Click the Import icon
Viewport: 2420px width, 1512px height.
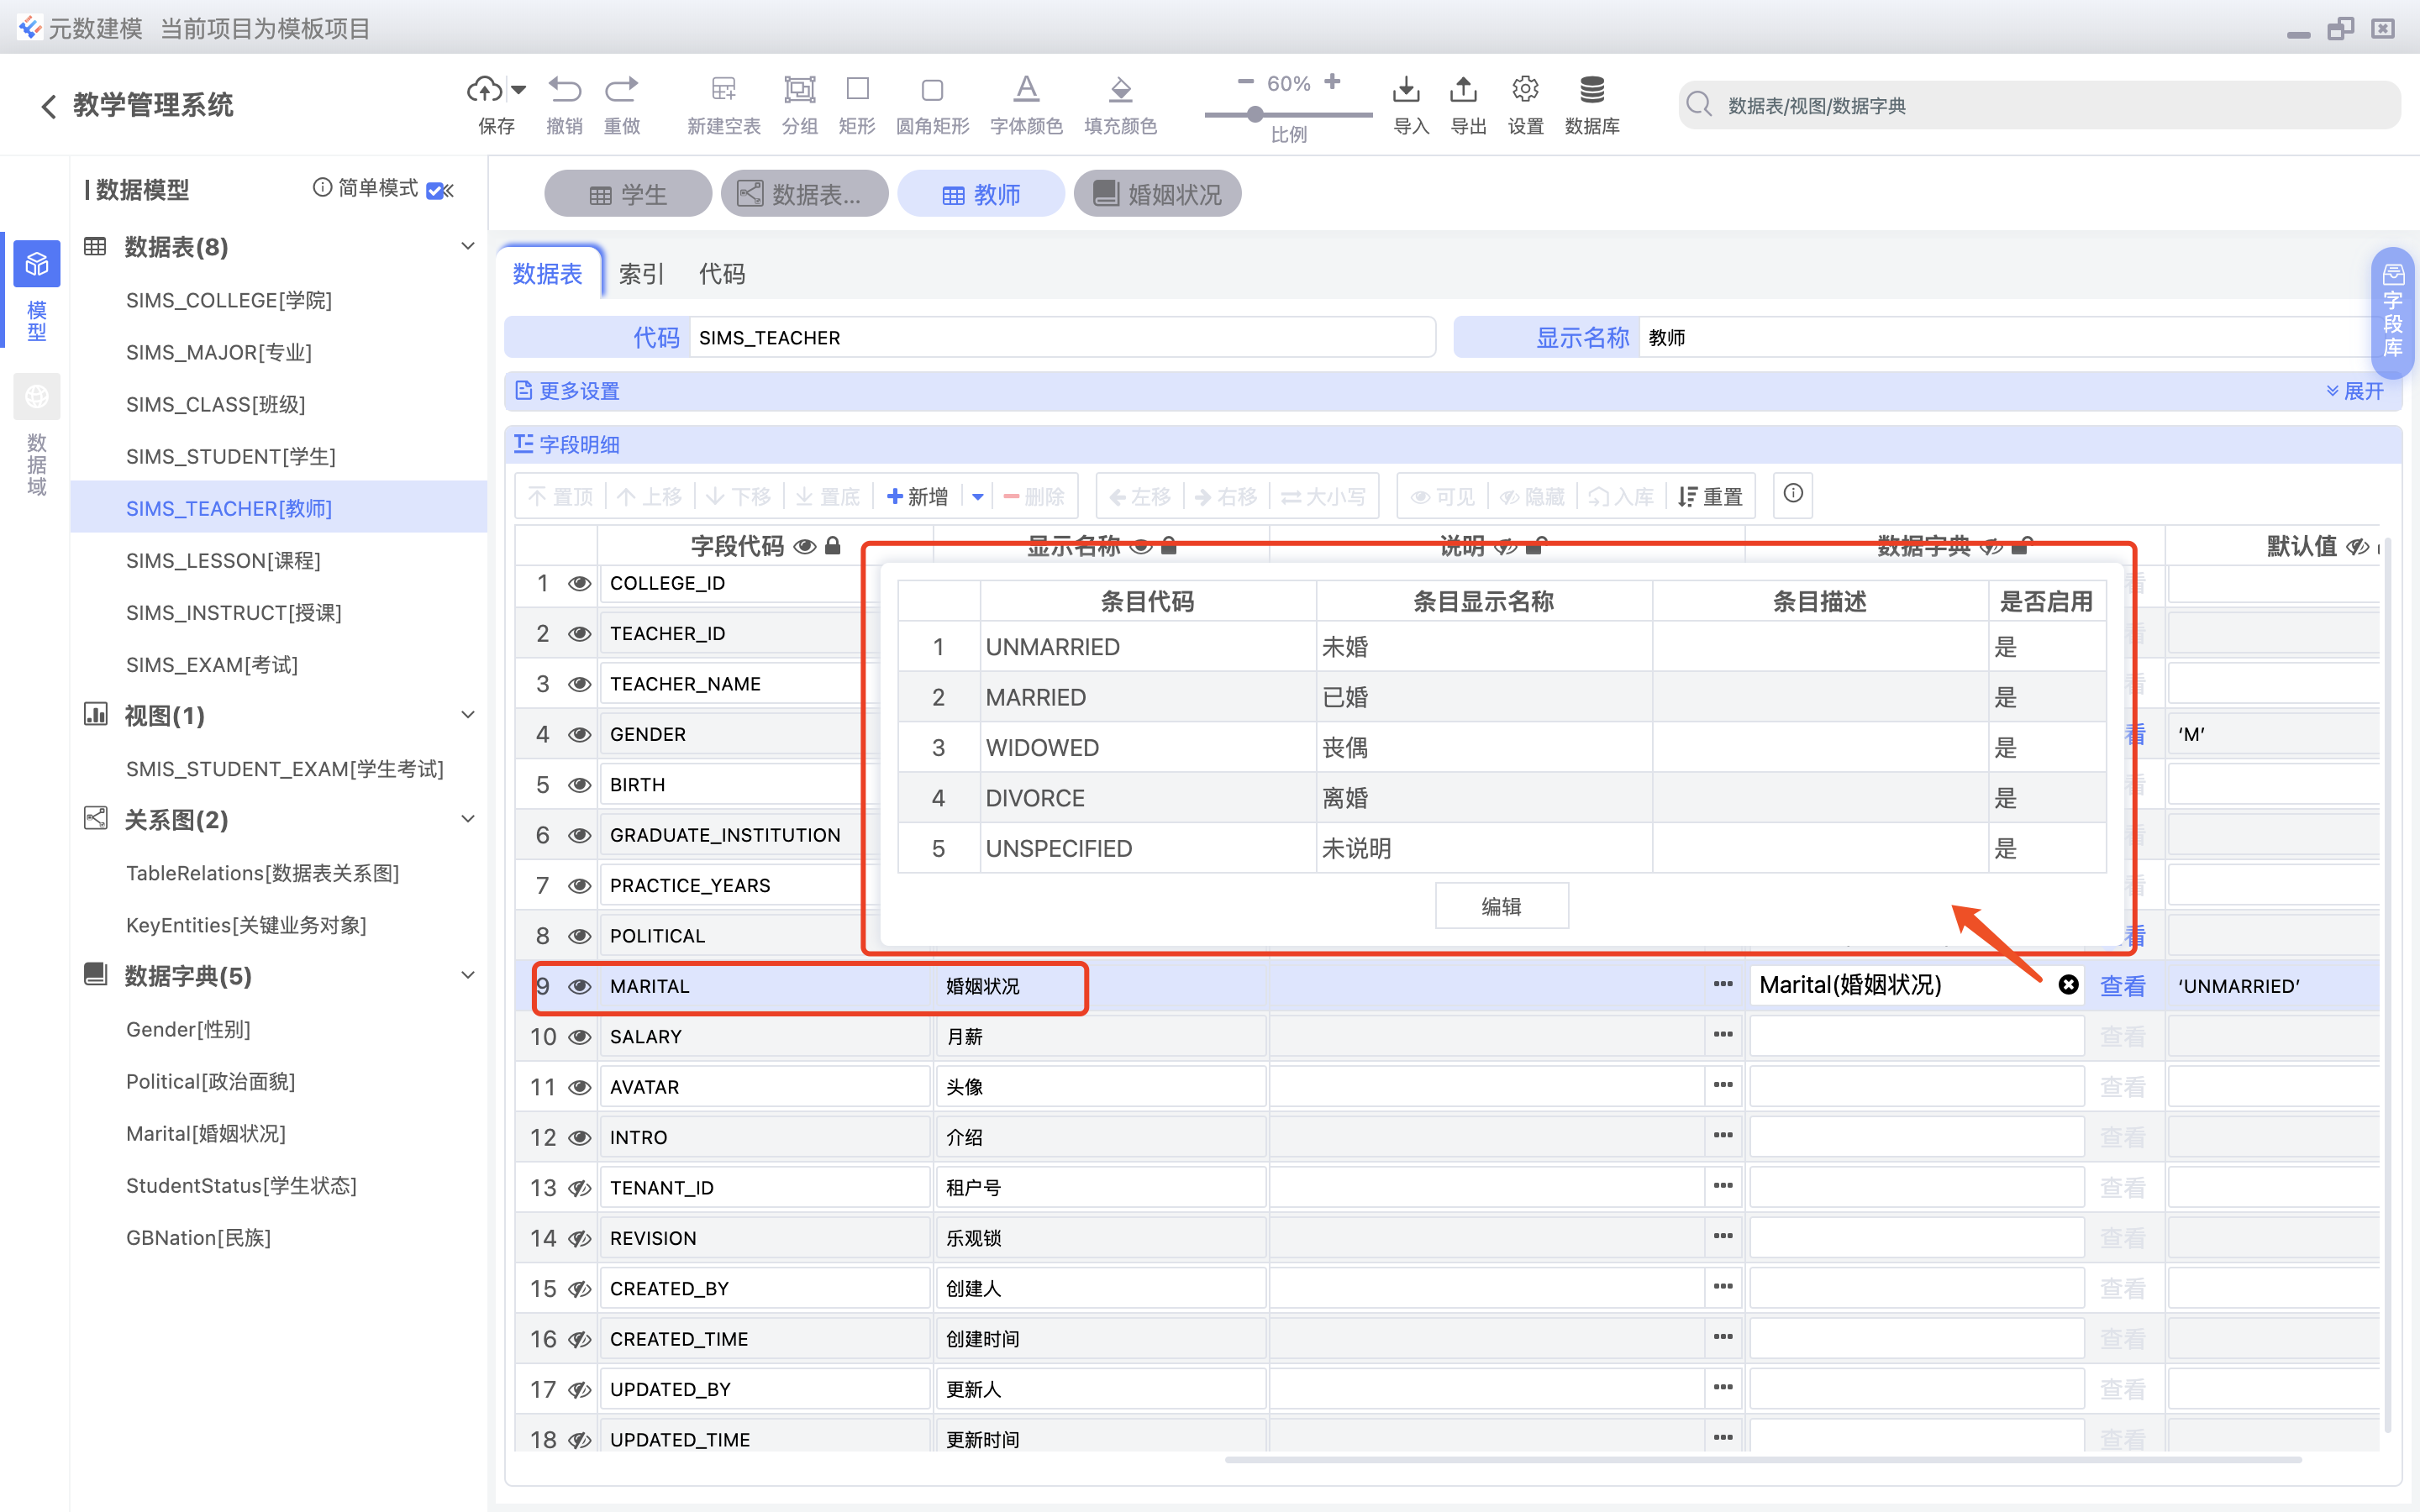tap(1406, 90)
